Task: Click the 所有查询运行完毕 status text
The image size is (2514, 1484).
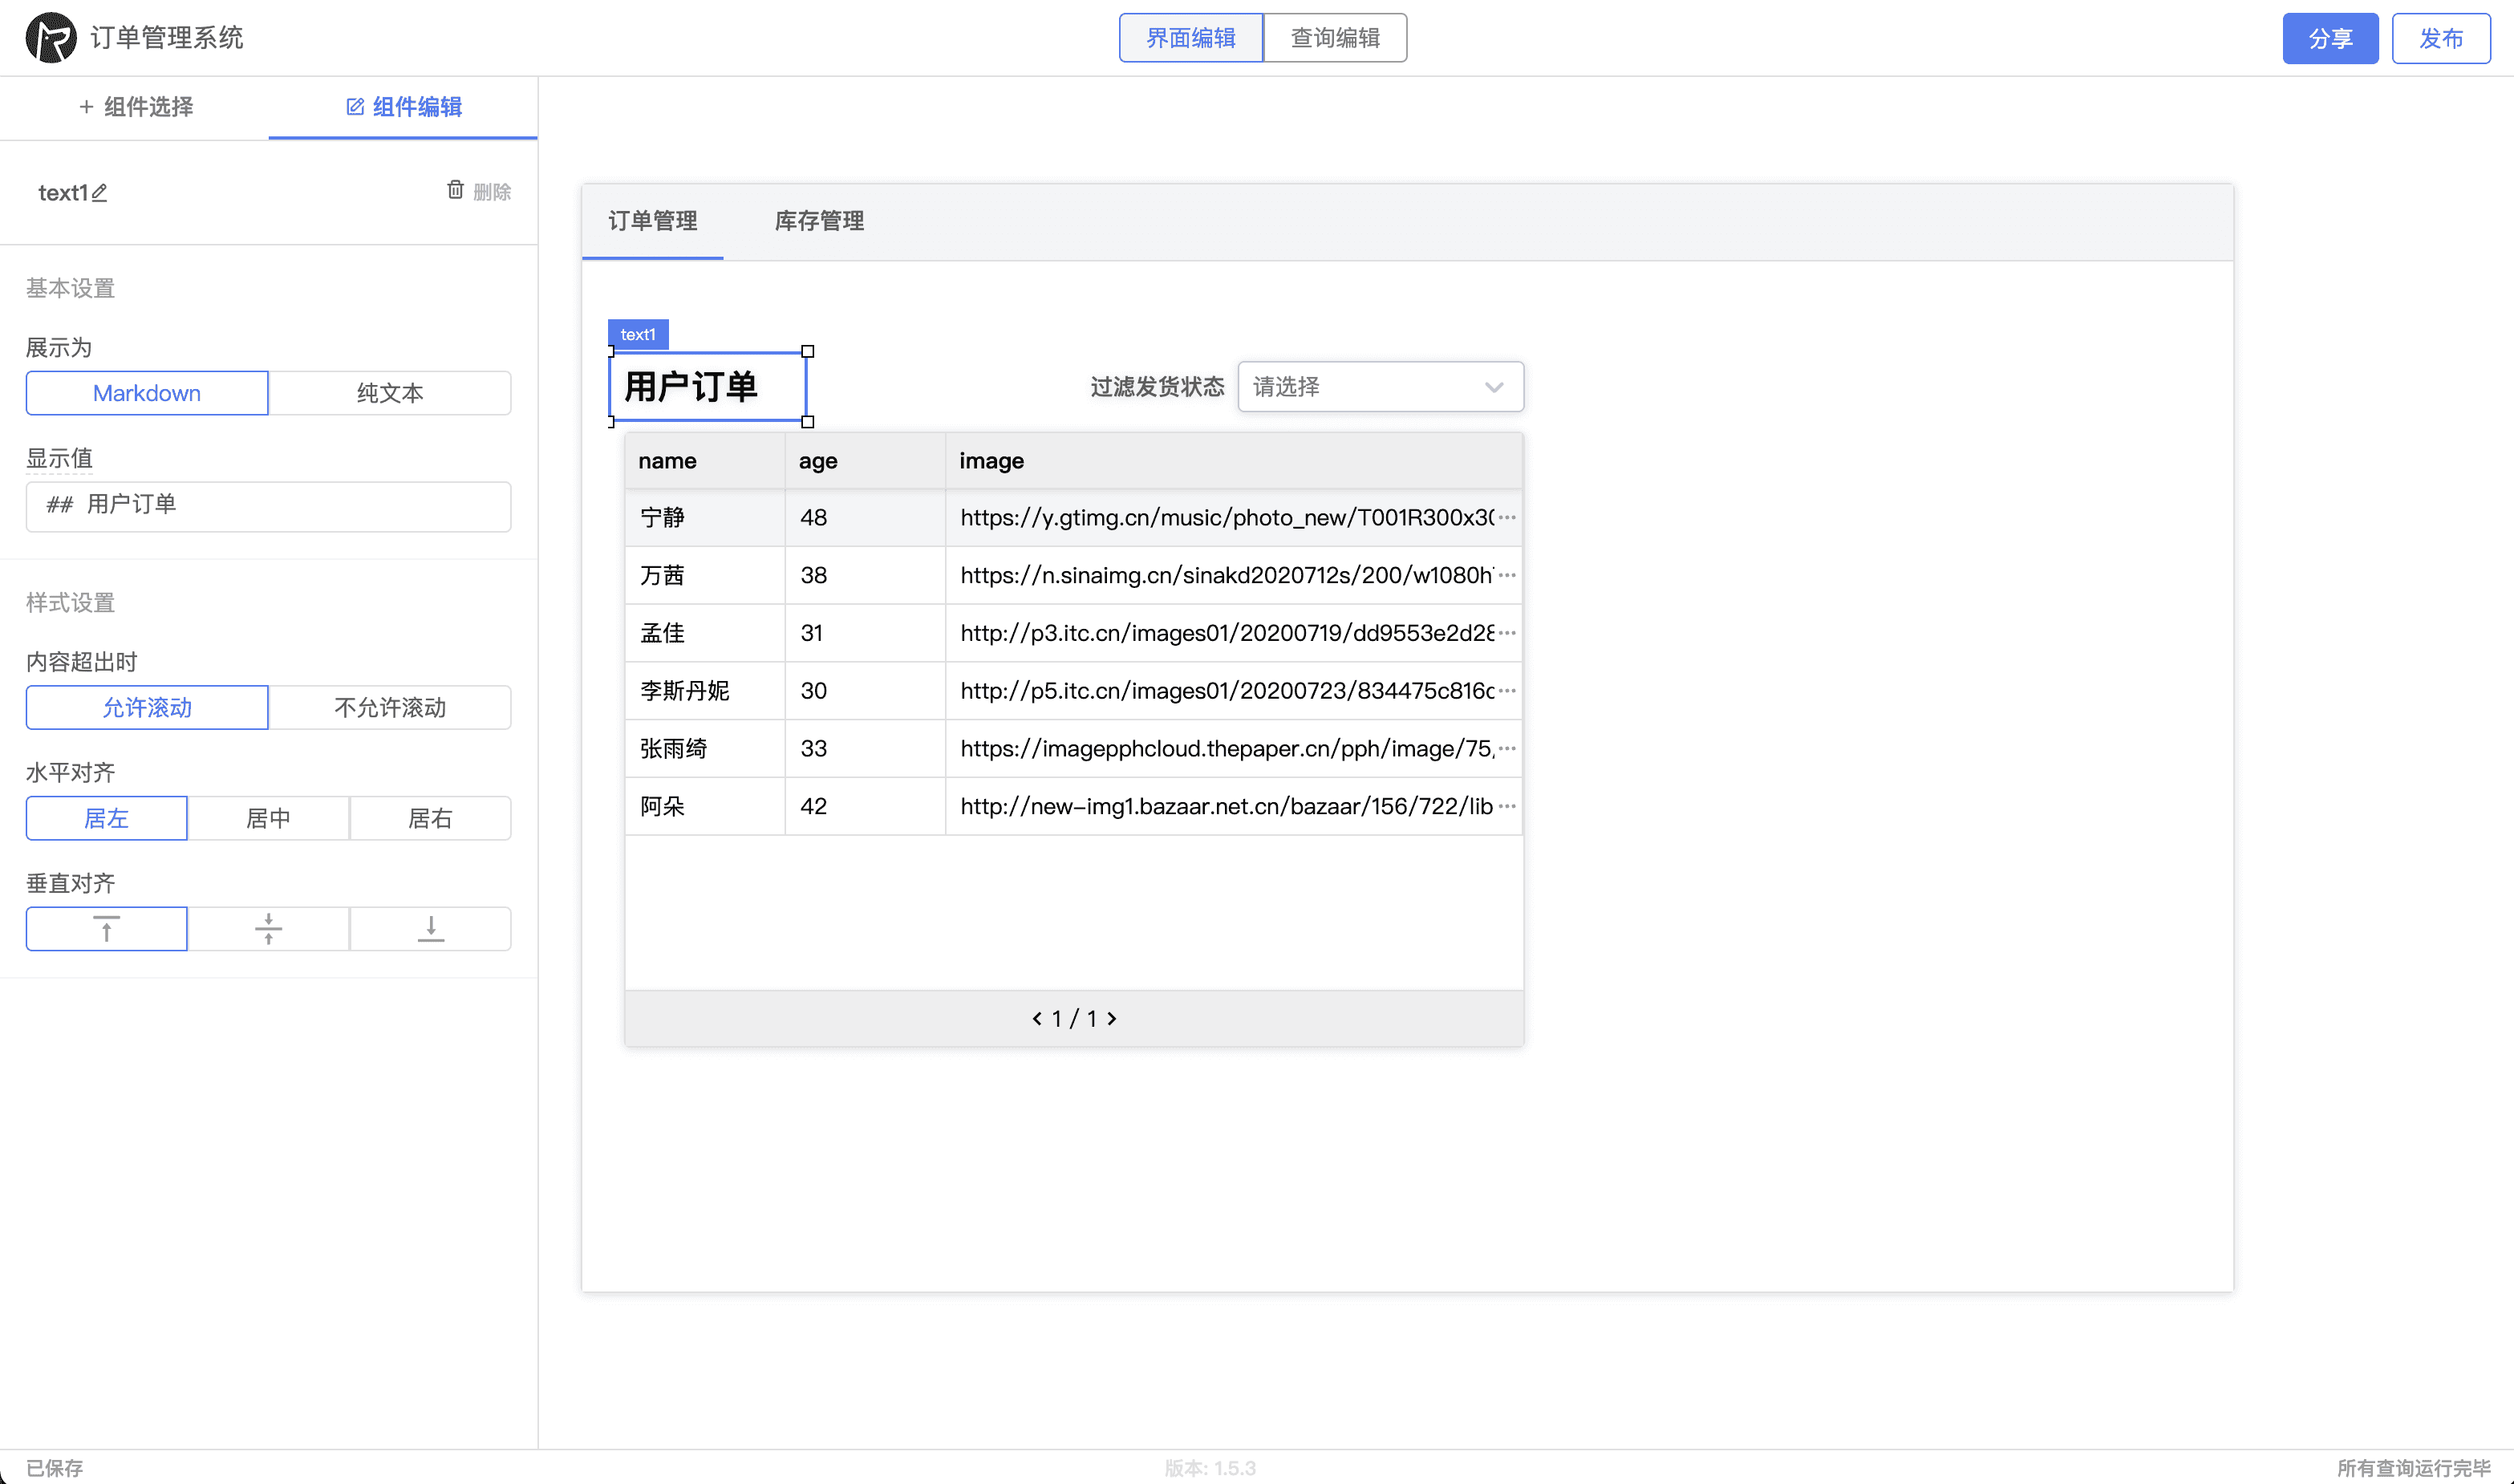Action: click(2413, 1468)
